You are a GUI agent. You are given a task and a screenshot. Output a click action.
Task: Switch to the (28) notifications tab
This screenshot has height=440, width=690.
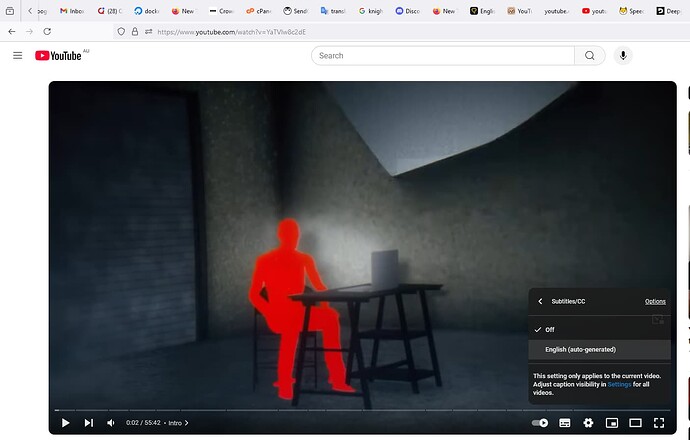click(110, 11)
